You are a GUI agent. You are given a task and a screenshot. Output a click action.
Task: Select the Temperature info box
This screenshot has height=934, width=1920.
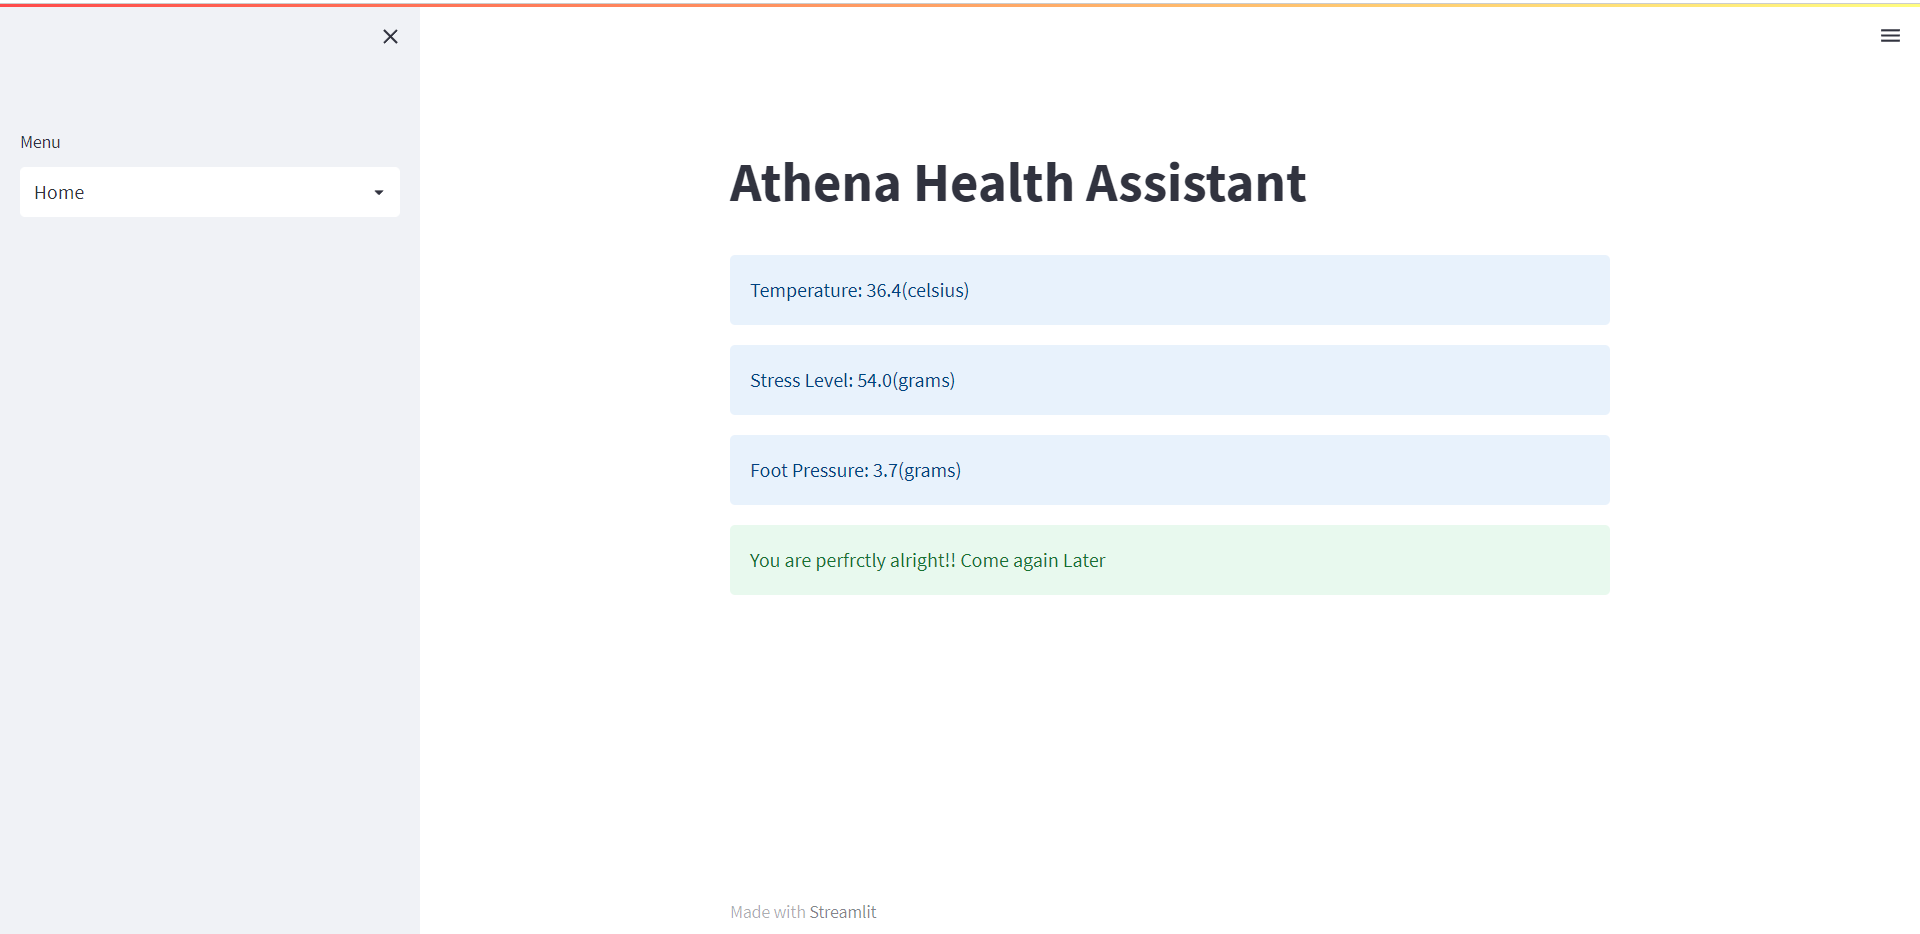point(1169,290)
